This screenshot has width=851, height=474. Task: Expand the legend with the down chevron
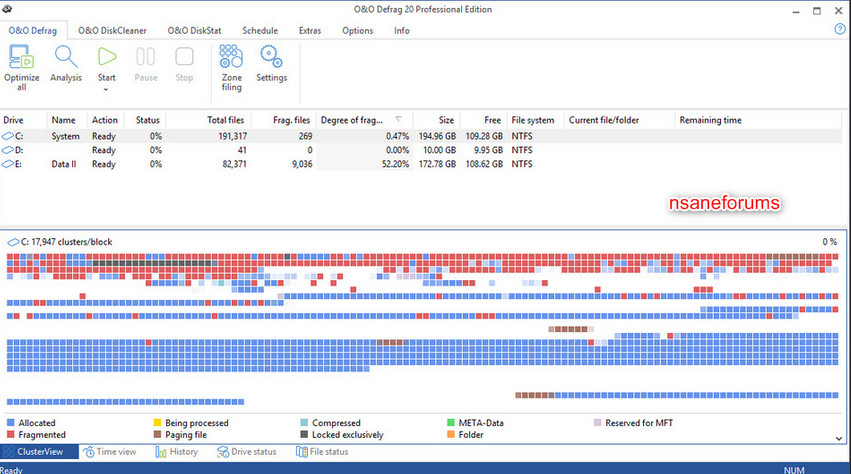pyautogui.click(x=839, y=438)
